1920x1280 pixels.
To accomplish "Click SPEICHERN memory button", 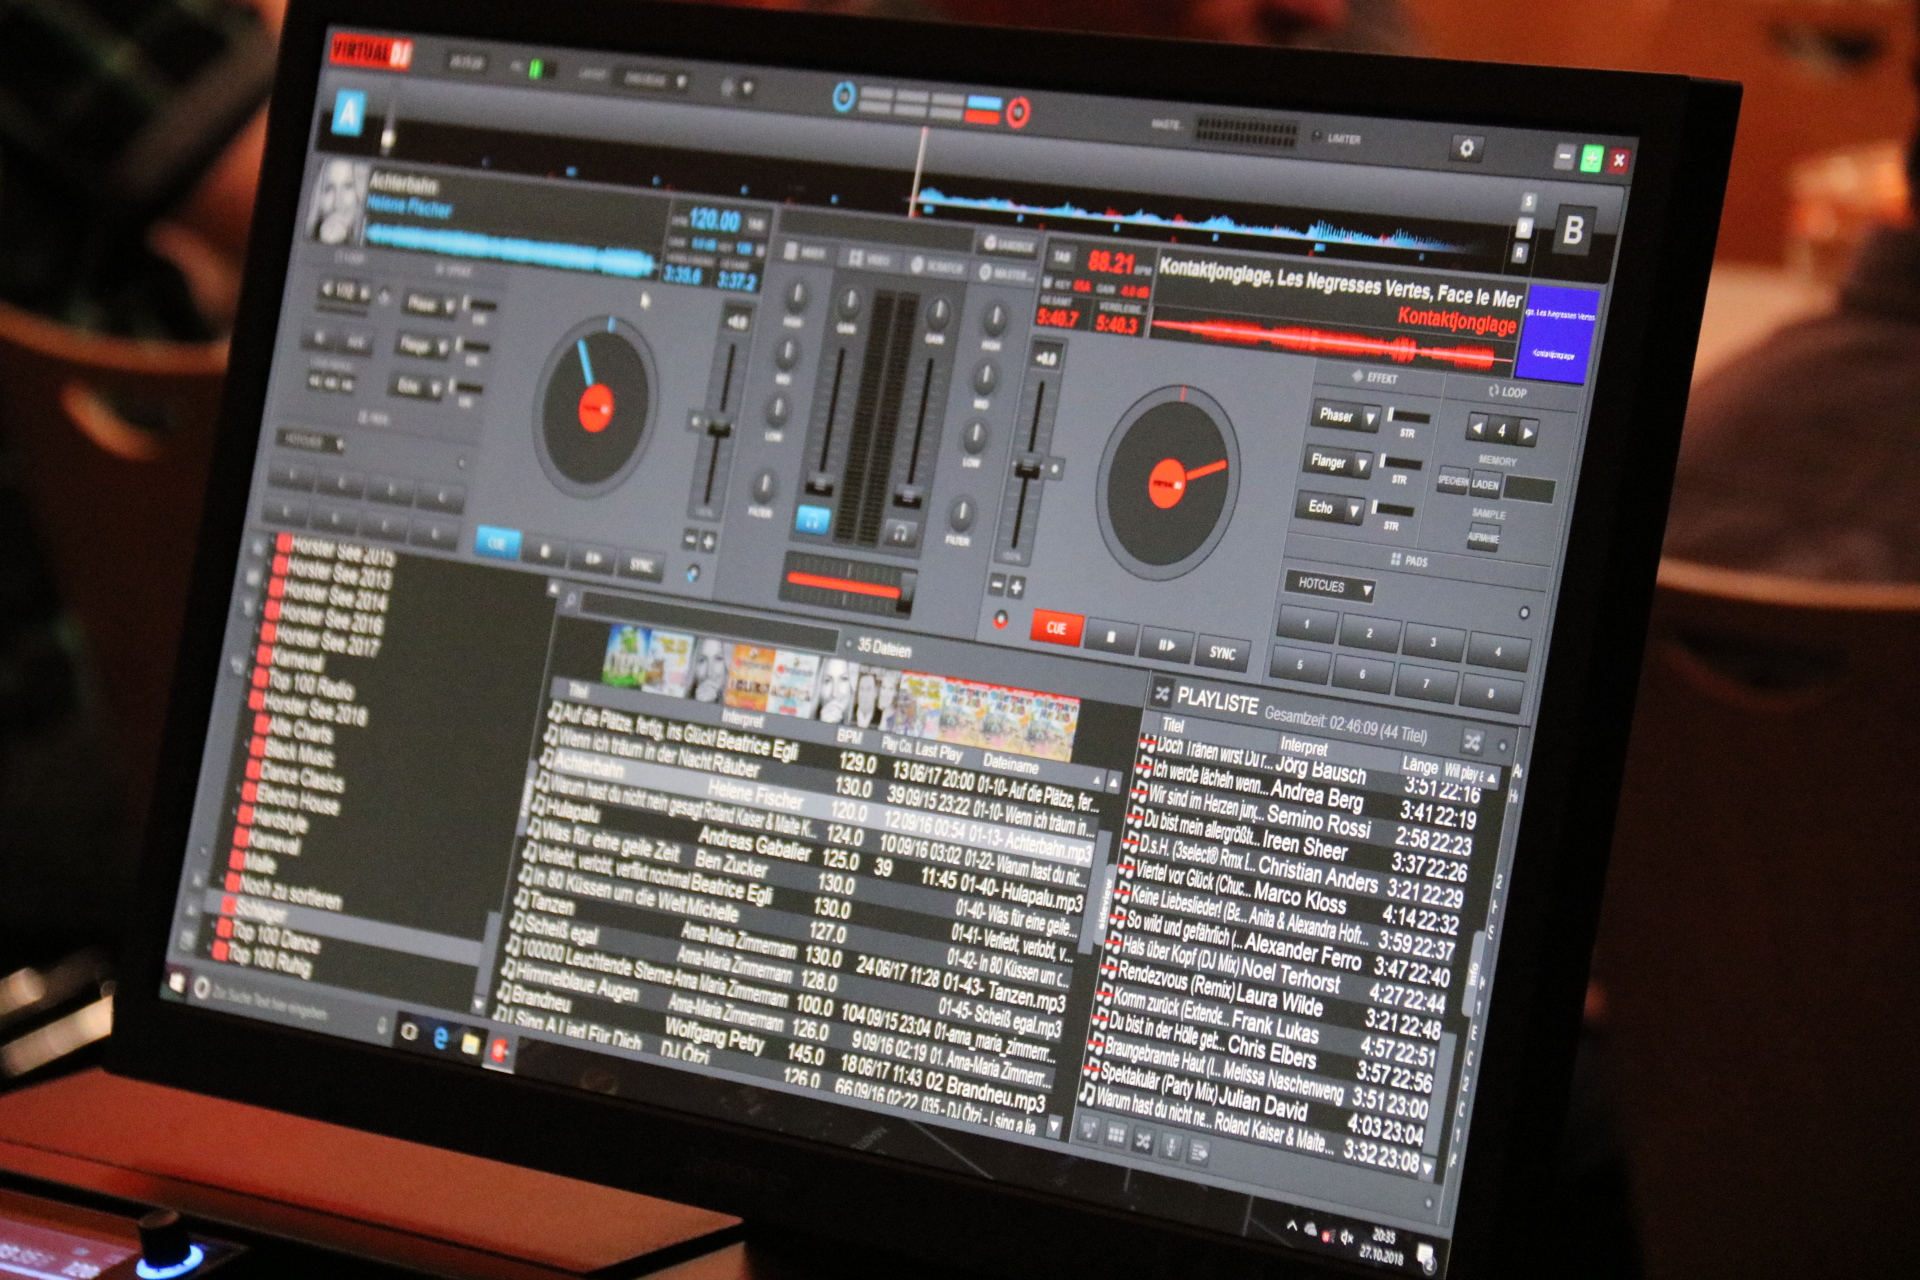I will [1453, 481].
